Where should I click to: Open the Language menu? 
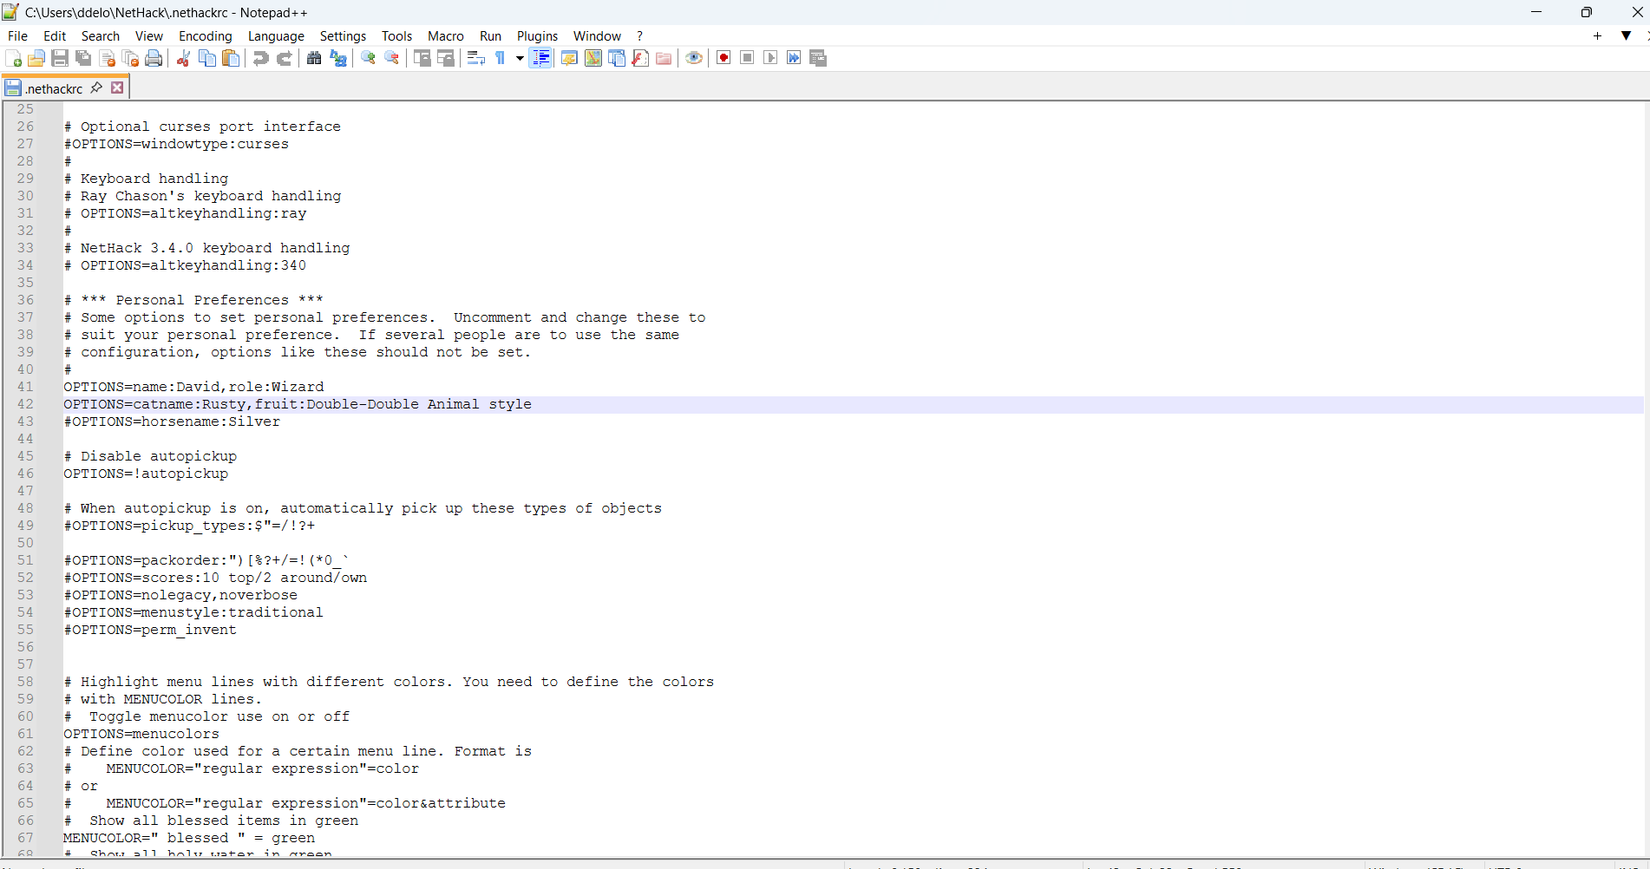click(x=276, y=36)
